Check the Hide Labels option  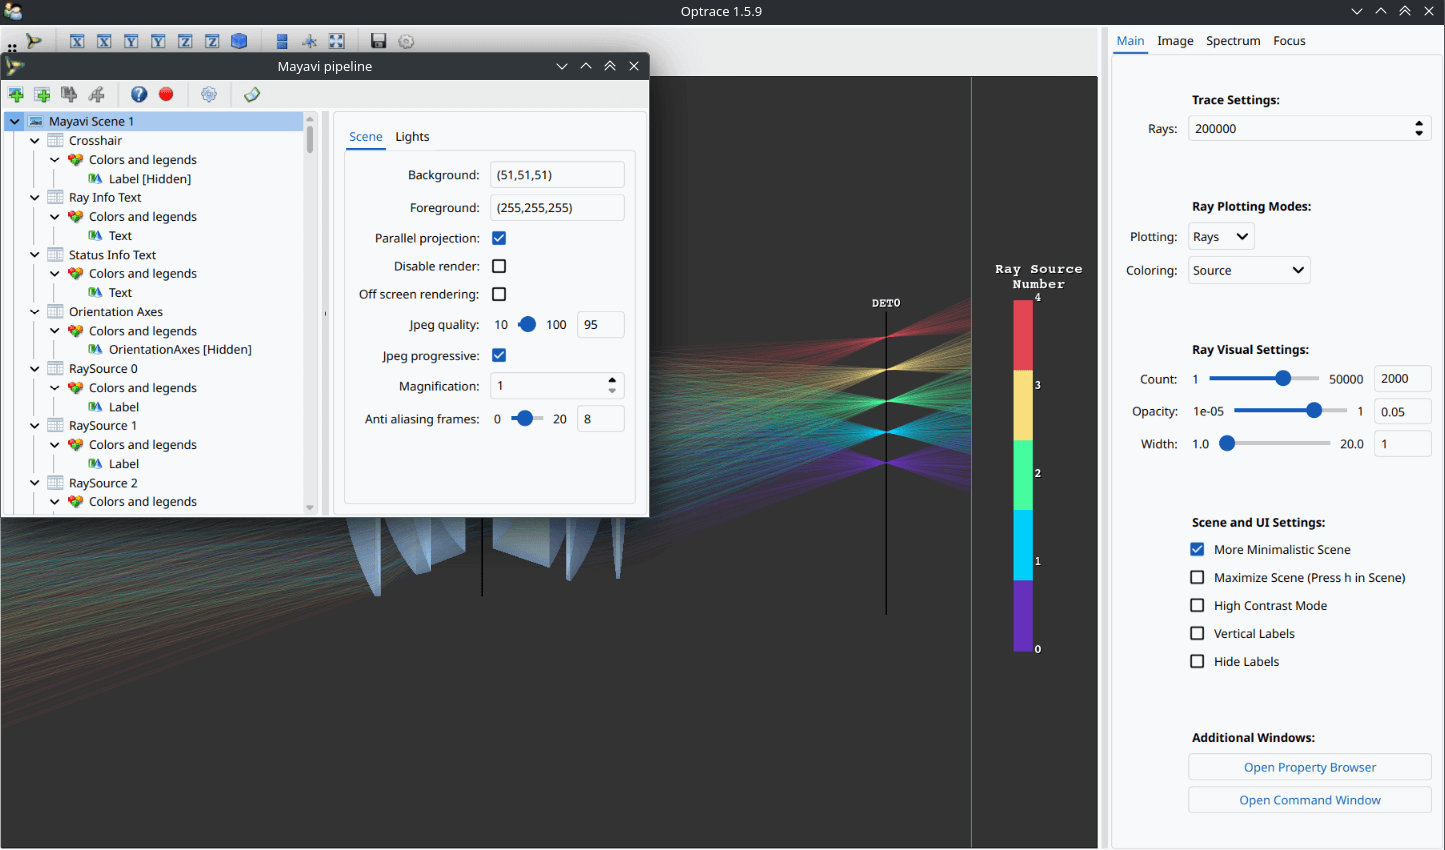pos(1197,661)
